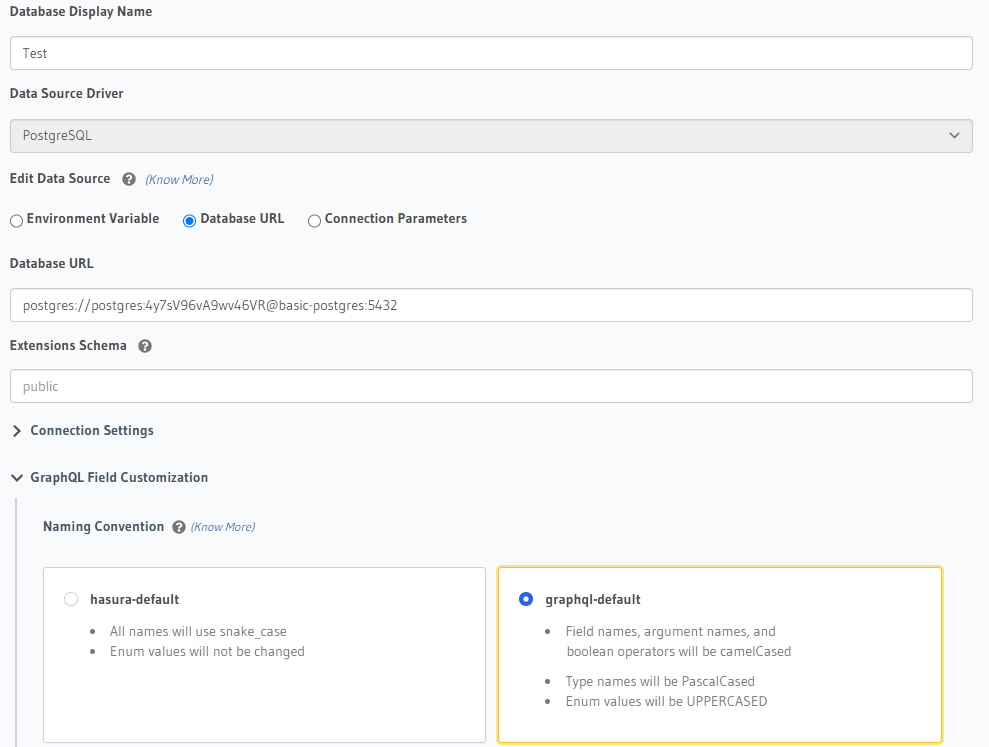Expand the Connection Settings section
Image resolution: width=989 pixels, height=747 pixels.
click(90, 431)
